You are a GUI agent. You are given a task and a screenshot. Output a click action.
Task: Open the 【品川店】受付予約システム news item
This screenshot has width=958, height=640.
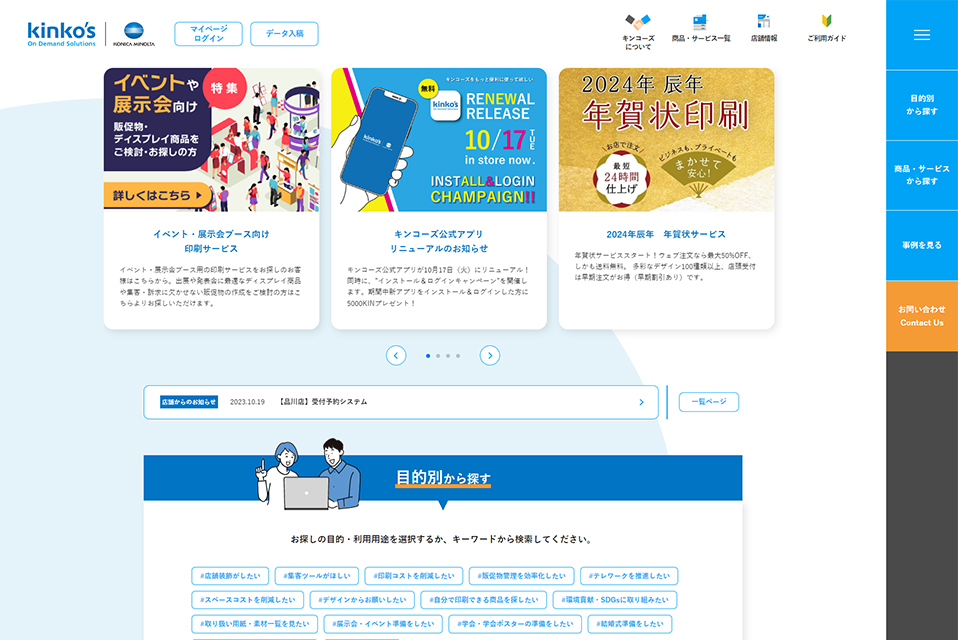pos(323,402)
